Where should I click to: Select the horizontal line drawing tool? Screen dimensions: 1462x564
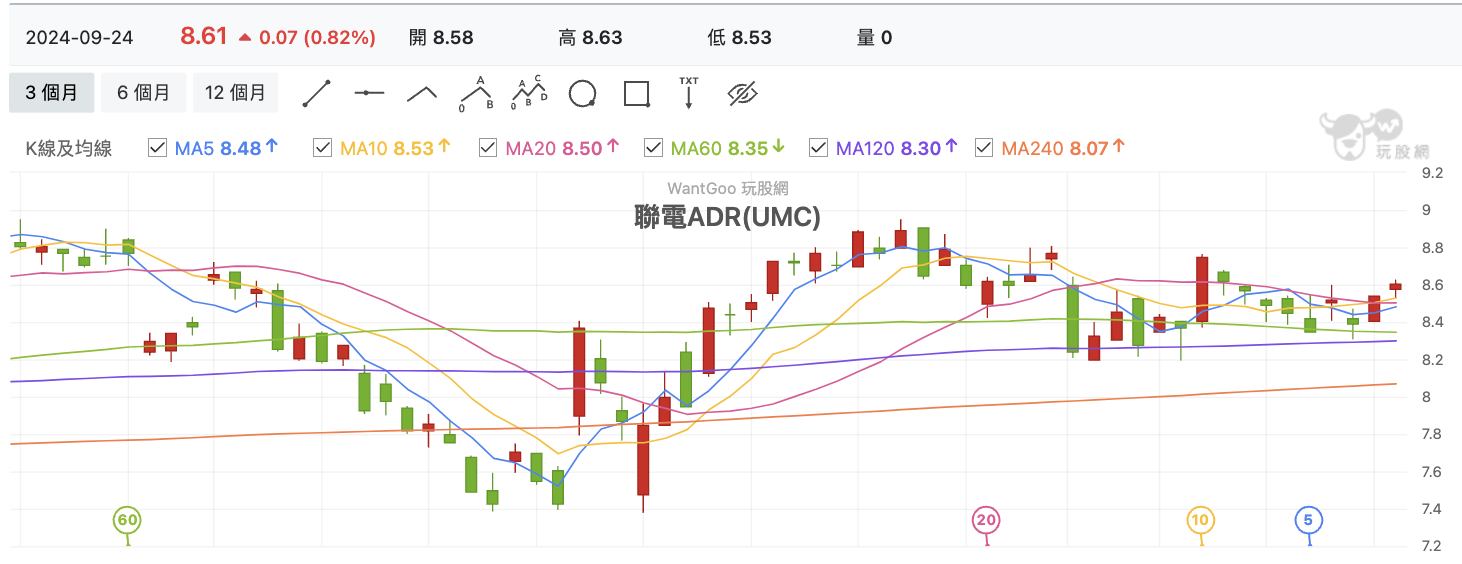(369, 93)
